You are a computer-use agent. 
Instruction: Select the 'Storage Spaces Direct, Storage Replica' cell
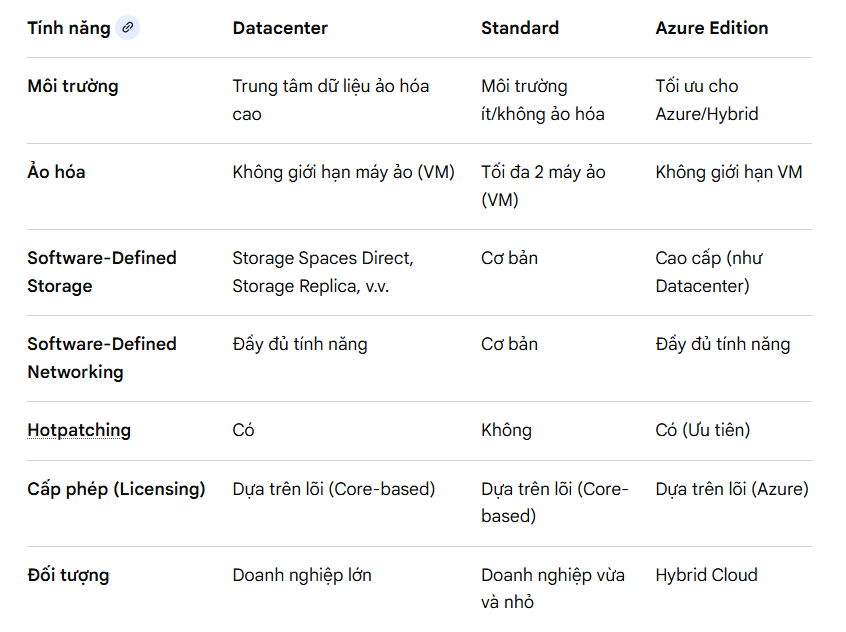click(322, 272)
